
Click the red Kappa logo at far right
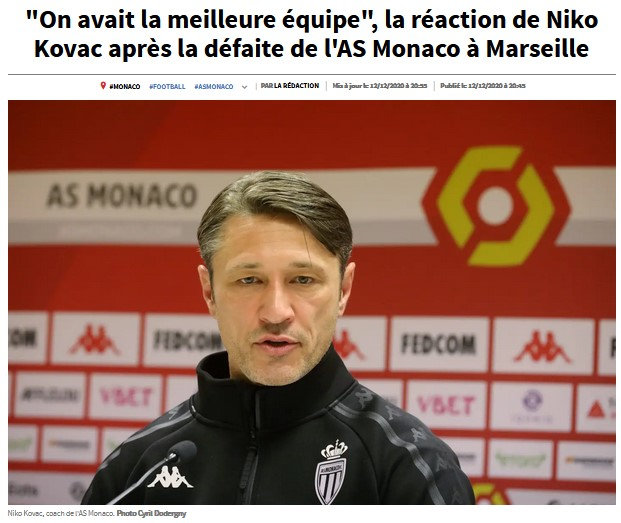pyautogui.click(x=542, y=347)
